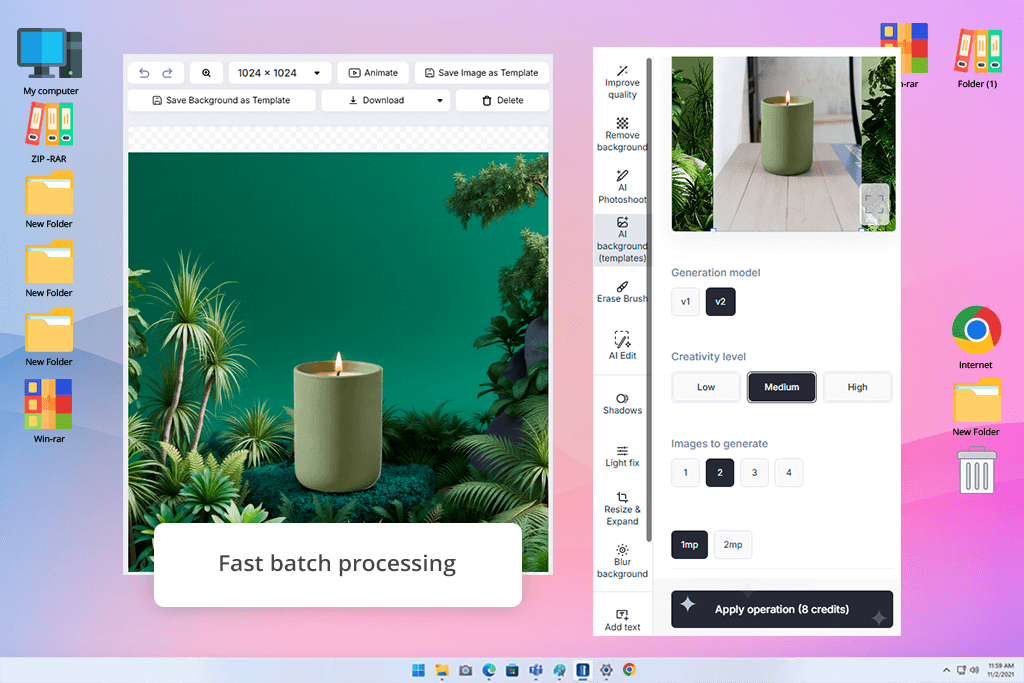Open the 1024 × 1024 size dropdown
Image resolution: width=1024 pixels, height=683 pixels.
280,73
